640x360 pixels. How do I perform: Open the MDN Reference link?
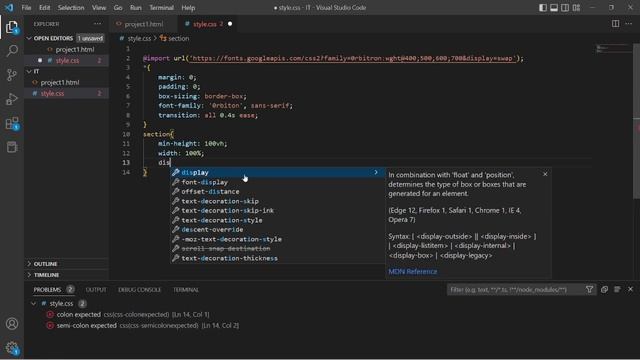(413, 271)
